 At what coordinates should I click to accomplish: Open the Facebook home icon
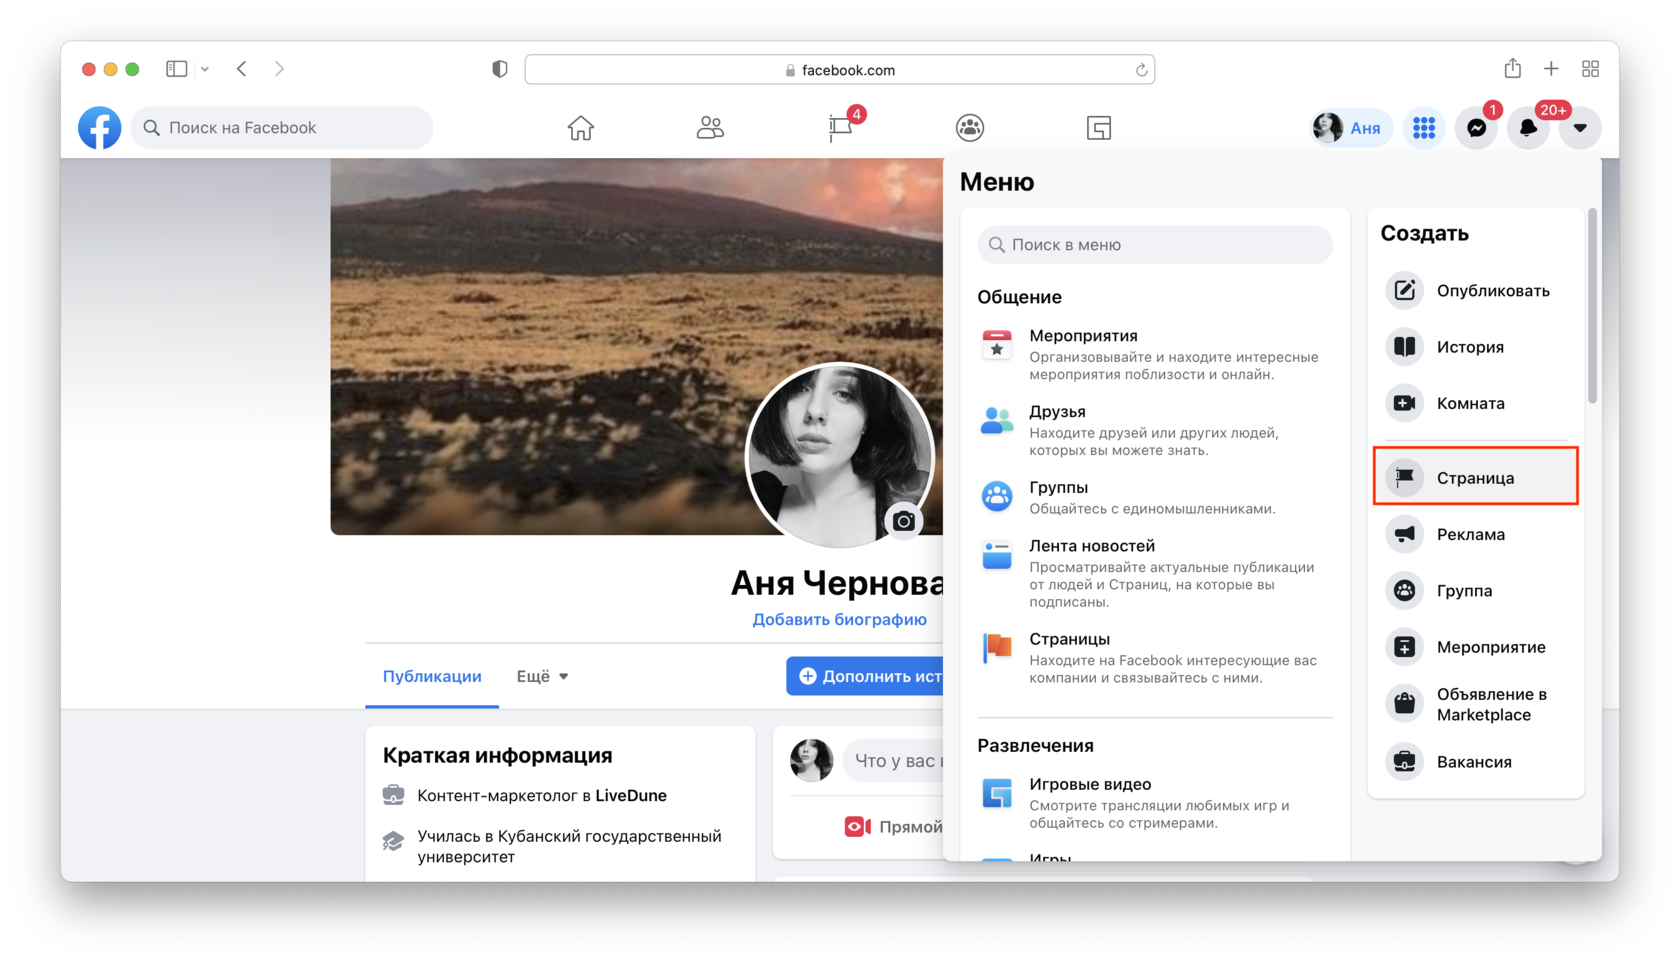(580, 127)
